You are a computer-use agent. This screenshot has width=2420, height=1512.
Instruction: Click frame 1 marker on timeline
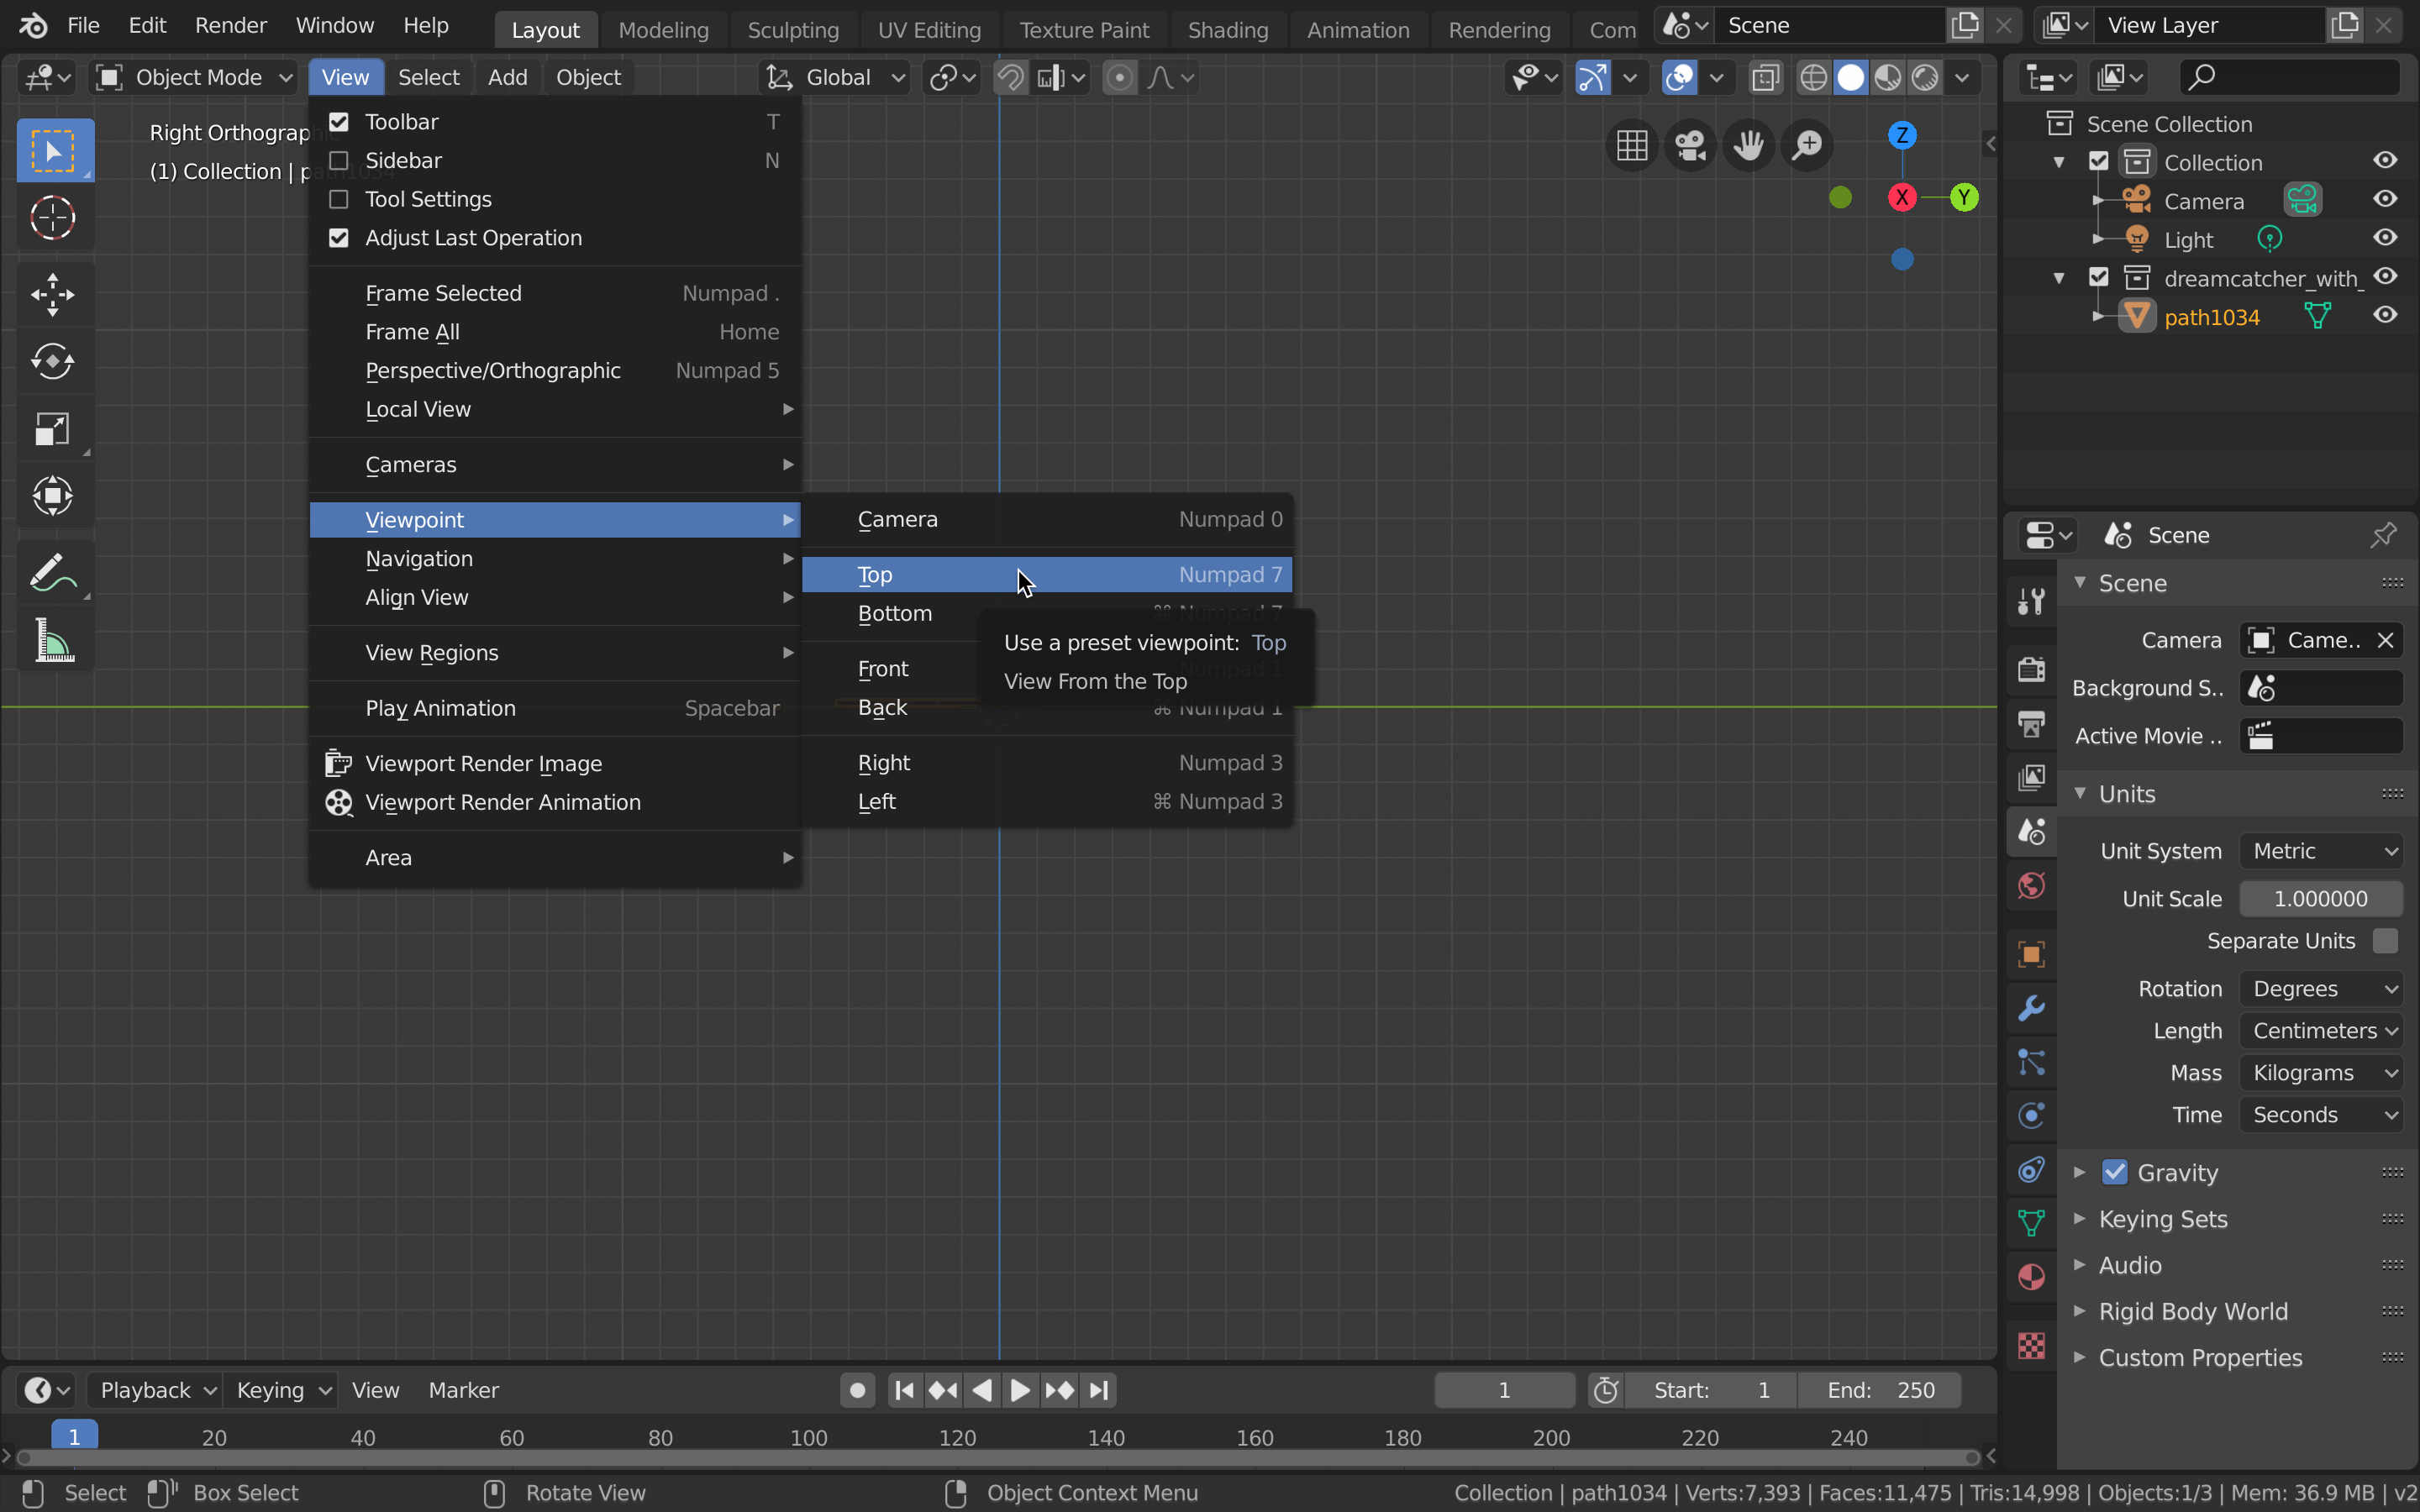74,1437
